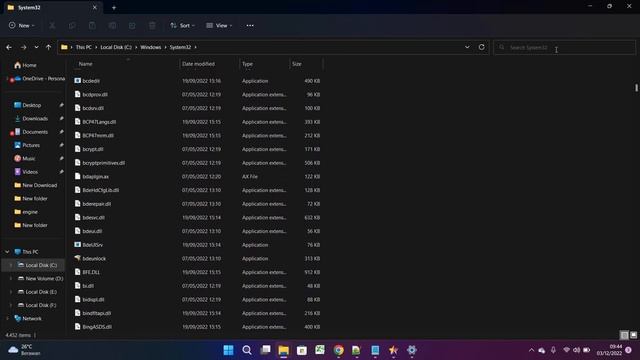Image resolution: width=640 pixels, height=360 pixels.
Task: Click the volume speaker tray icon
Action: (576, 350)
